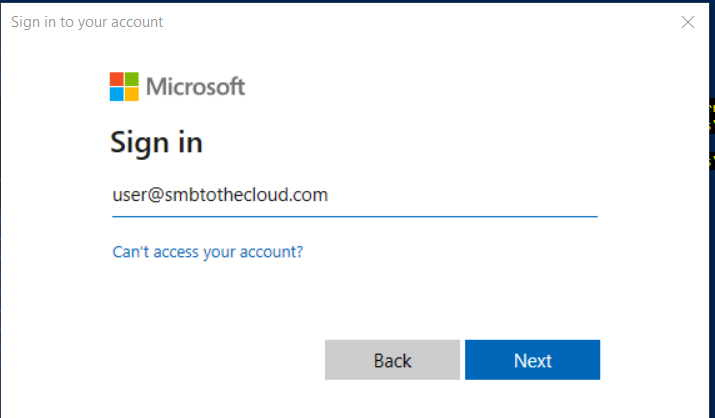The height and width of the screenshot is (418, 715).
Task: Click the "Sign in" heading
Action: [156, 142]
